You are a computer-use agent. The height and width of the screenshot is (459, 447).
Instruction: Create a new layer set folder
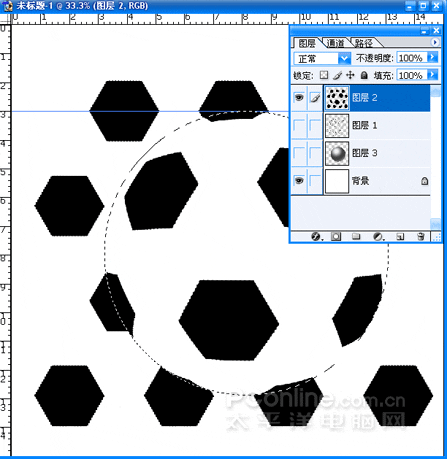point(356,237)
